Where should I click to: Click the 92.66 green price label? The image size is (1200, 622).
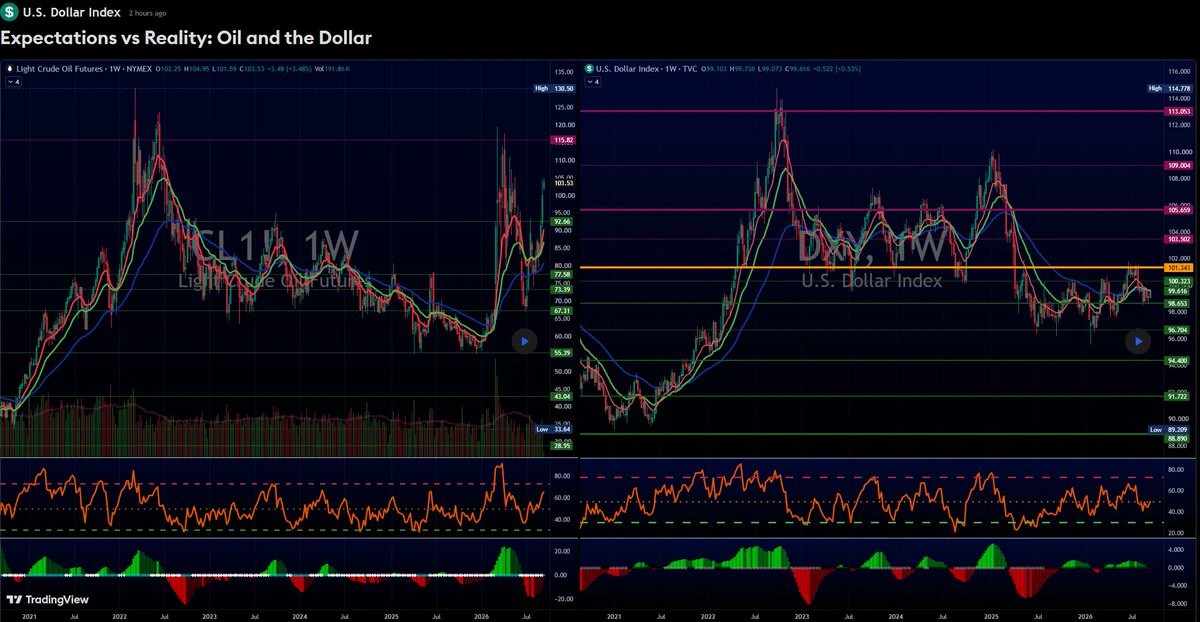pos(563,221)
